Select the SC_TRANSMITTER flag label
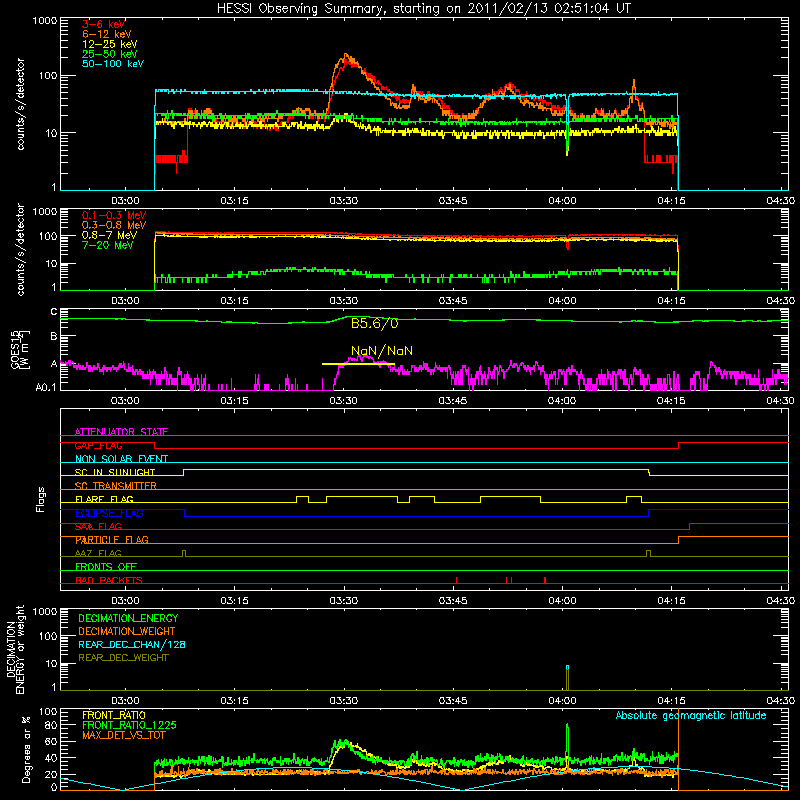 click(x=116, y=485)
